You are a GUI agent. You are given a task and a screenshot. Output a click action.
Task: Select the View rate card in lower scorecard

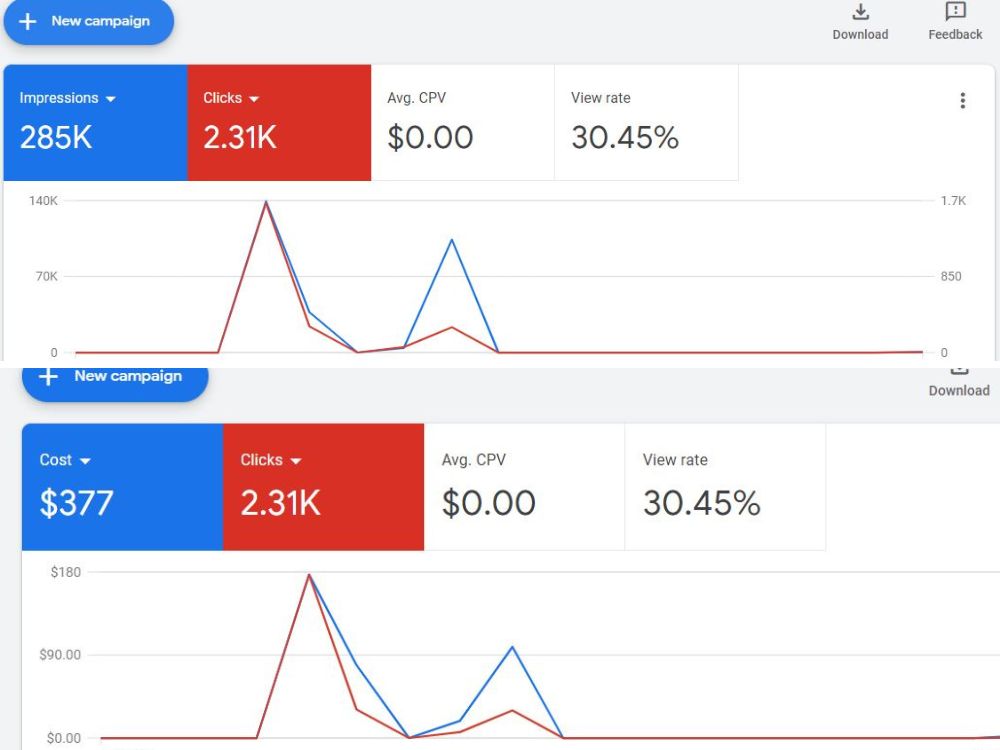coord(725,487)
